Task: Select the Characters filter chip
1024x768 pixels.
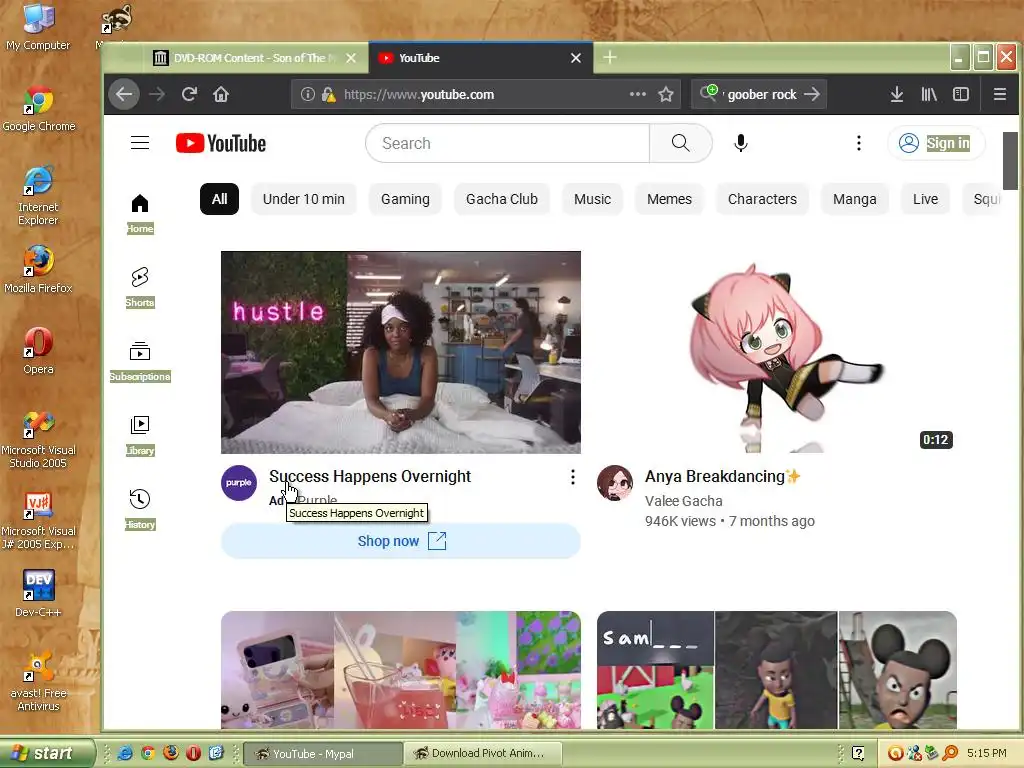Action: (x=762, y=199)
